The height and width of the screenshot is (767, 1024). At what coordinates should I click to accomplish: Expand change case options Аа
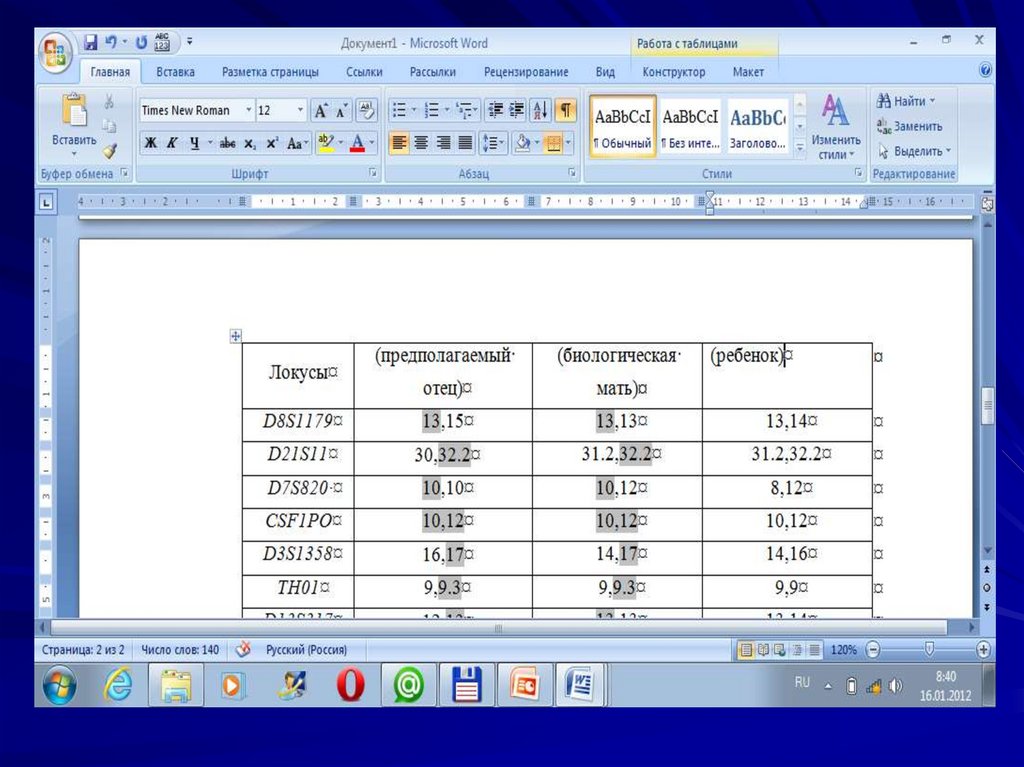click(x=296, y=143)
